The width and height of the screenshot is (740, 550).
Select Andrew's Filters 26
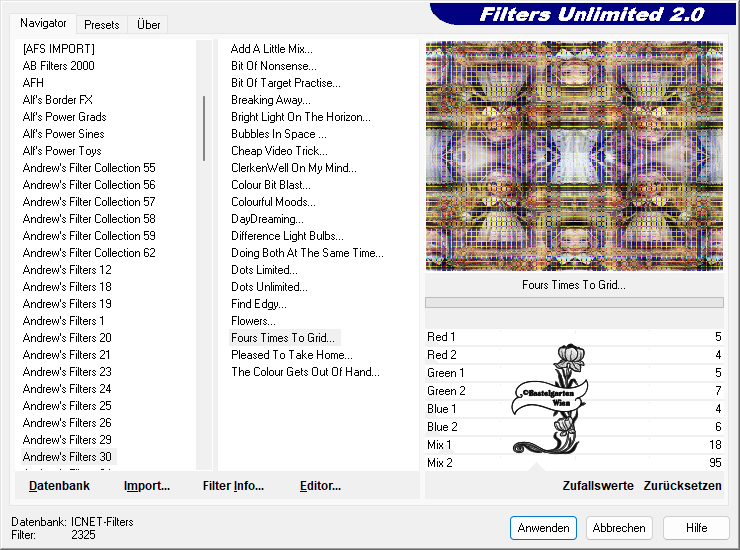click(67, 423)
